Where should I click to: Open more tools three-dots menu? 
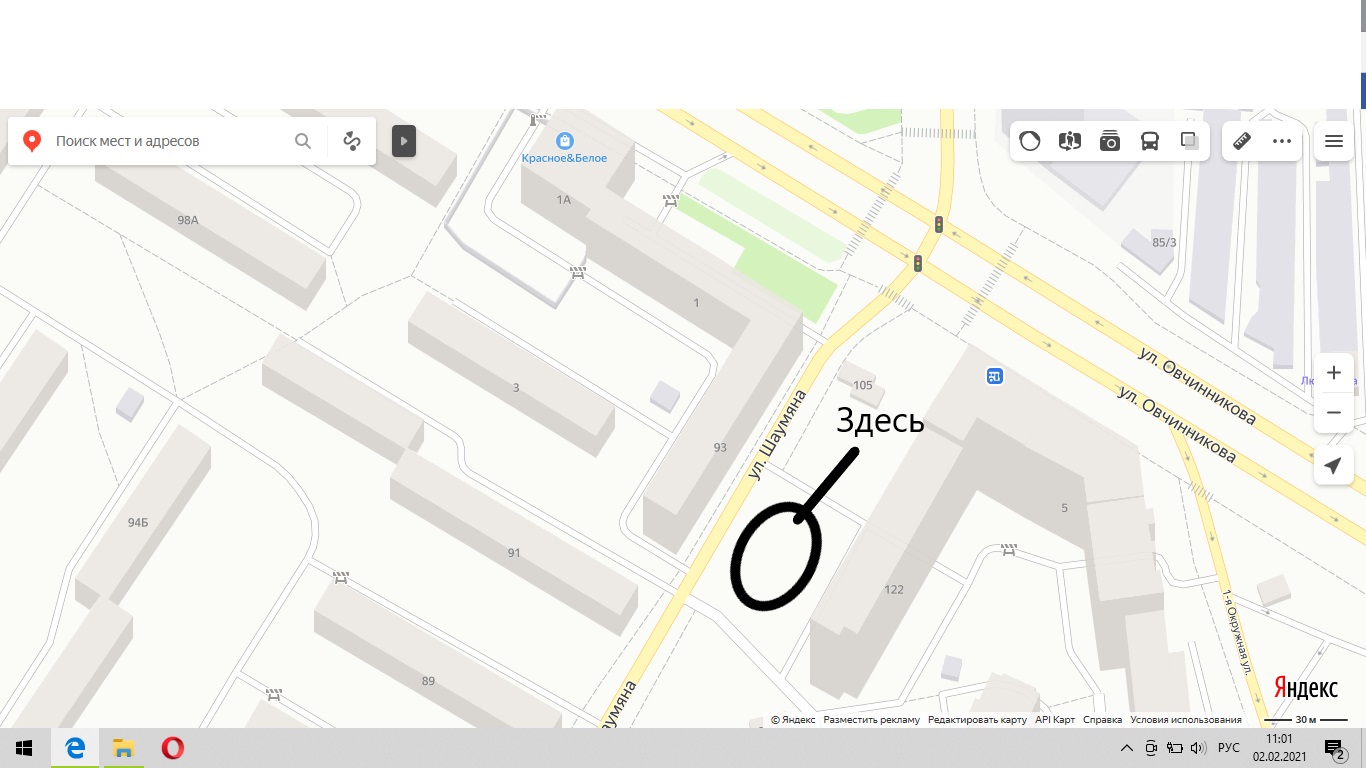tap(1282, 141)
